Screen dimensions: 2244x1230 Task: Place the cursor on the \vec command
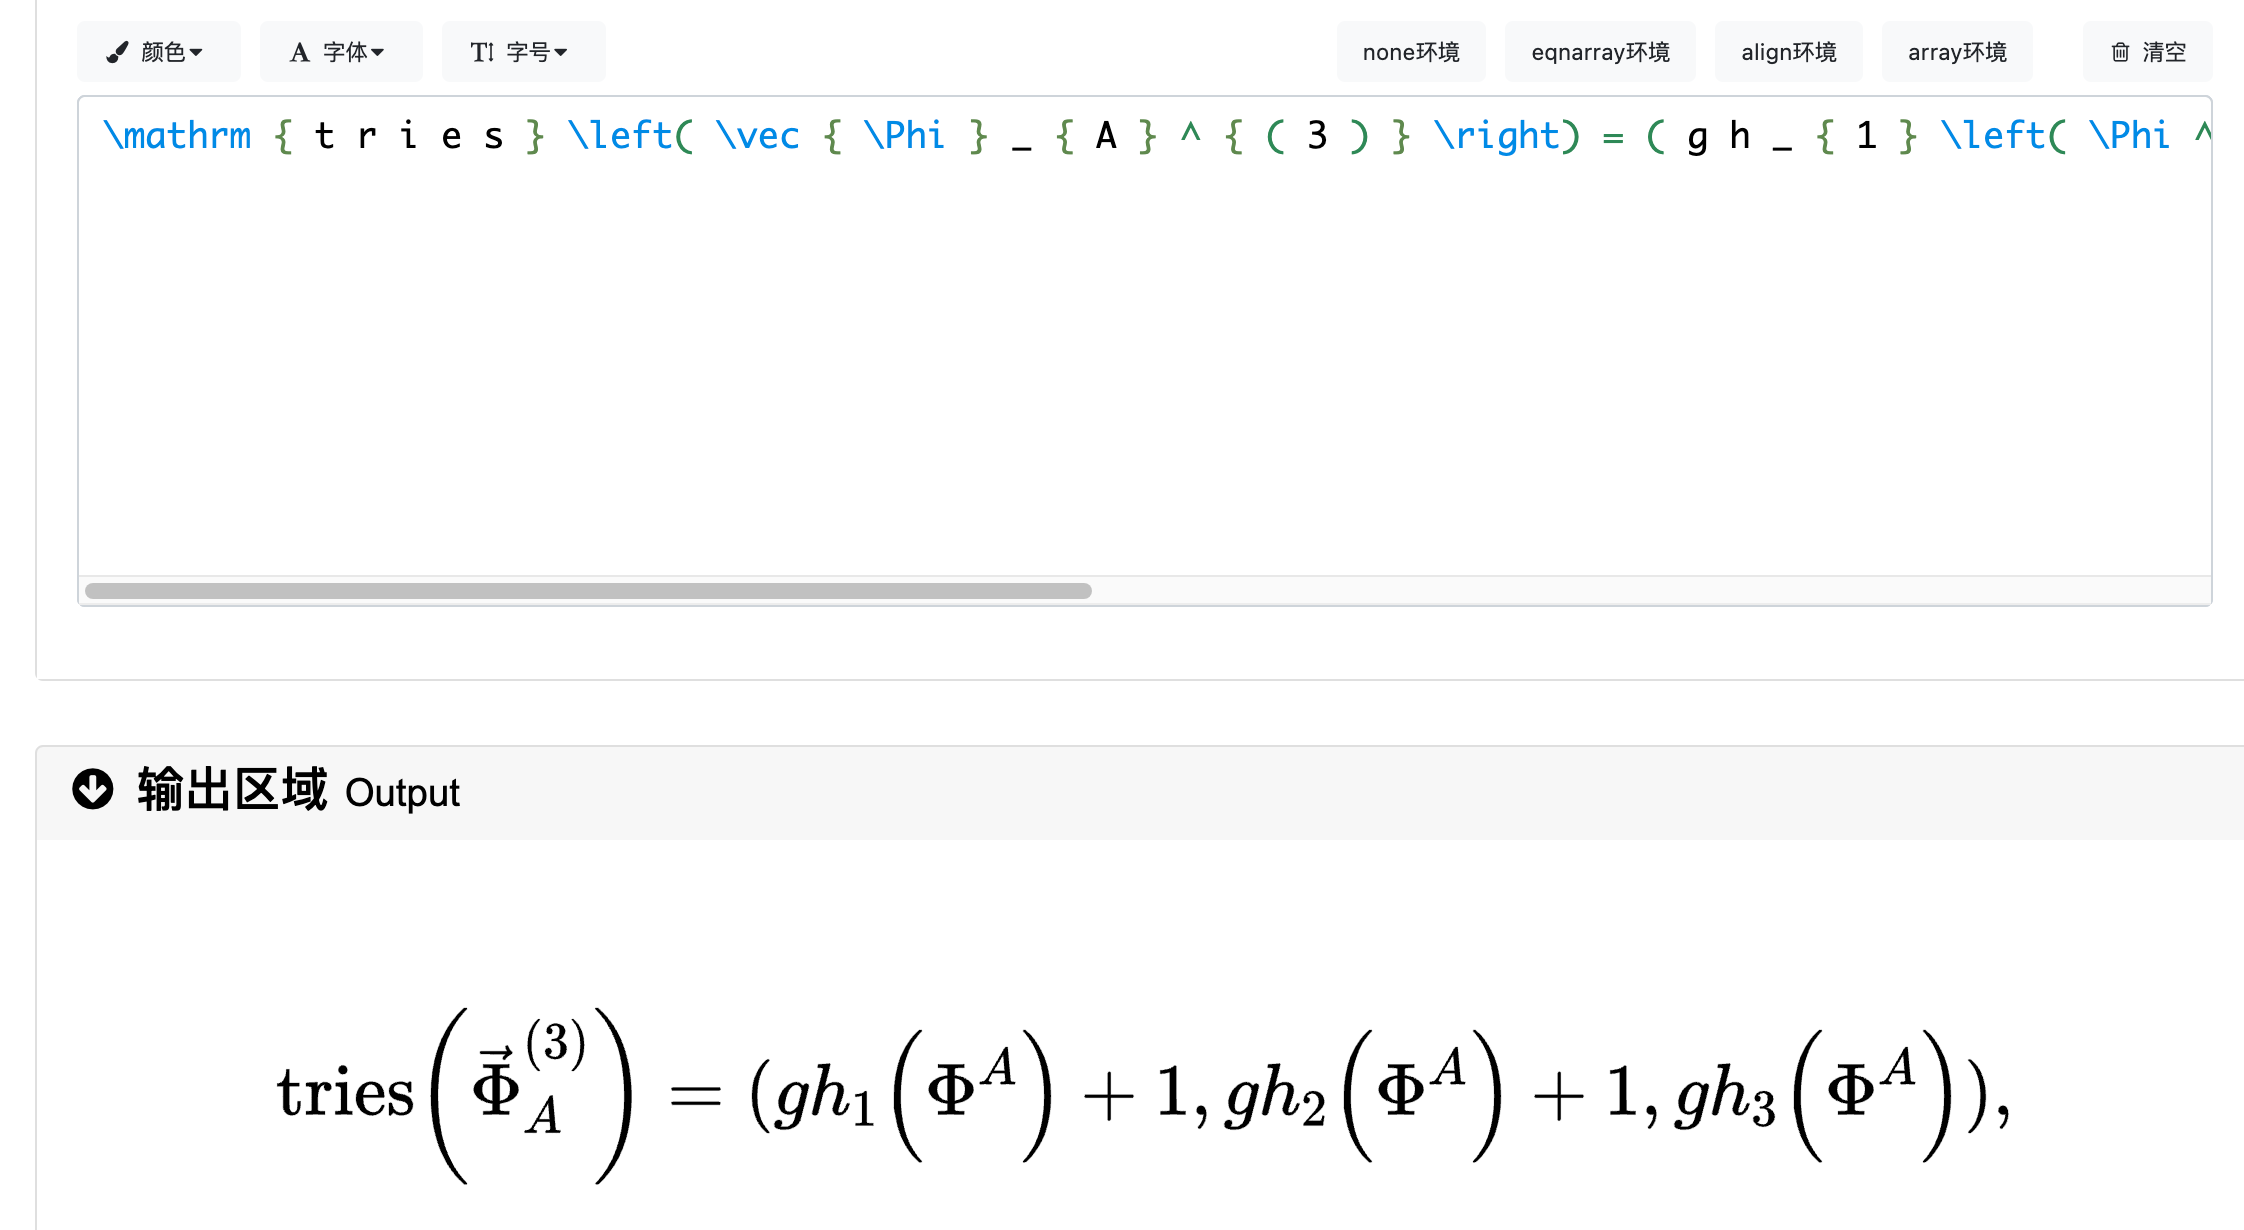pos(758,136)
